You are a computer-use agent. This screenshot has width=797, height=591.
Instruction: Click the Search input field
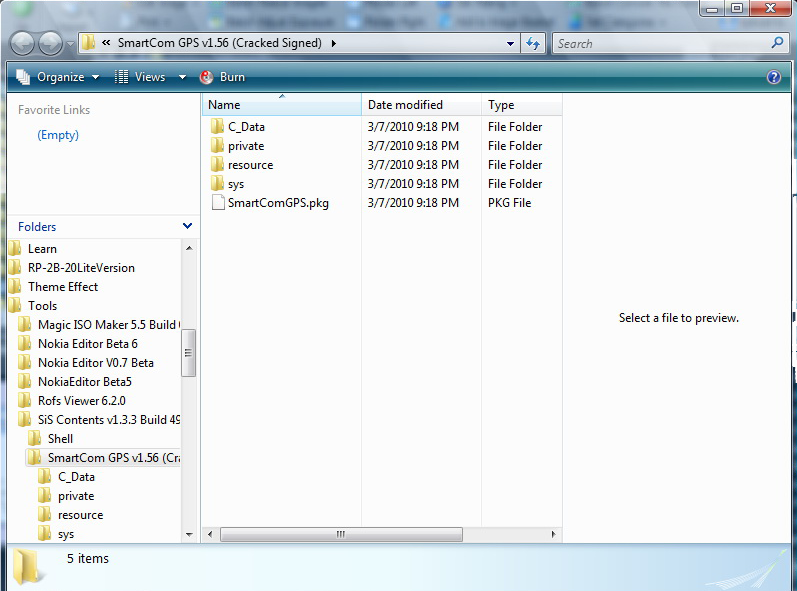pos(662,44)
